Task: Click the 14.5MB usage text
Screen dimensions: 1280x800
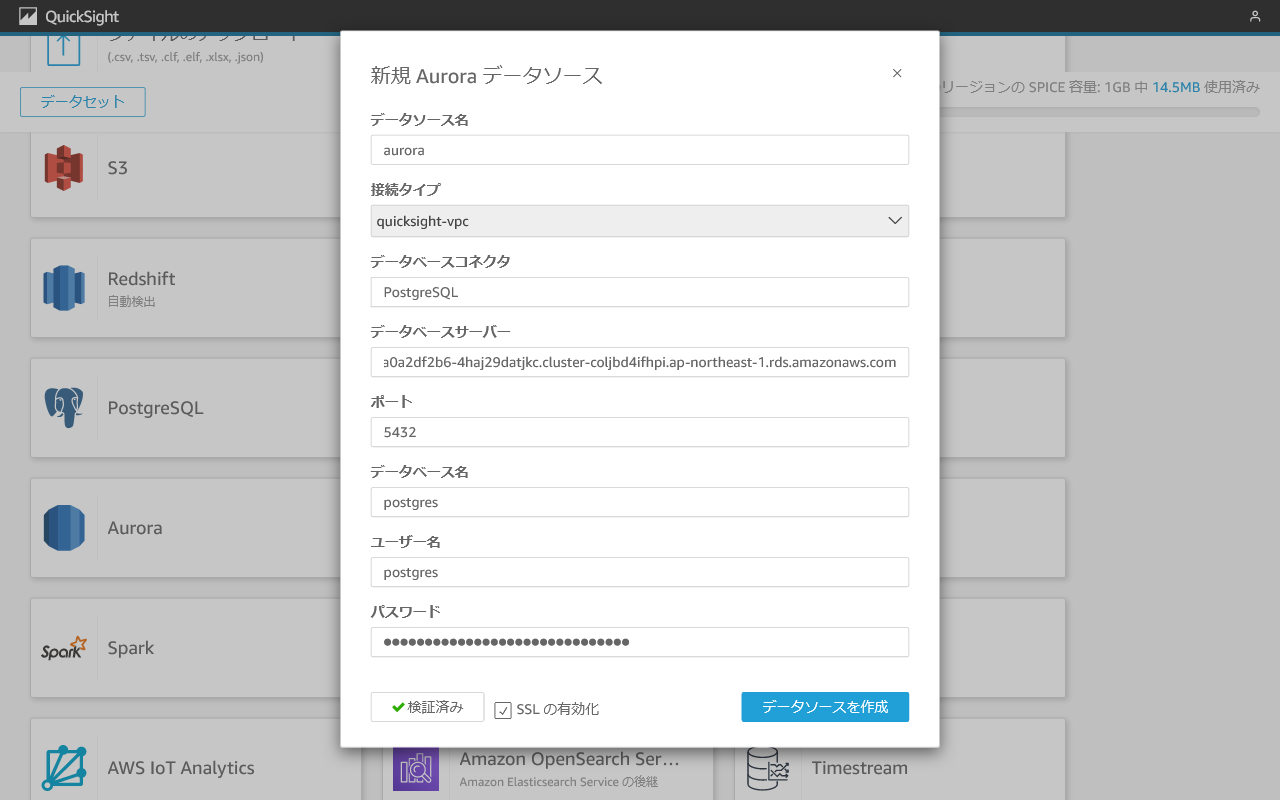Action: click(1176, 87)
